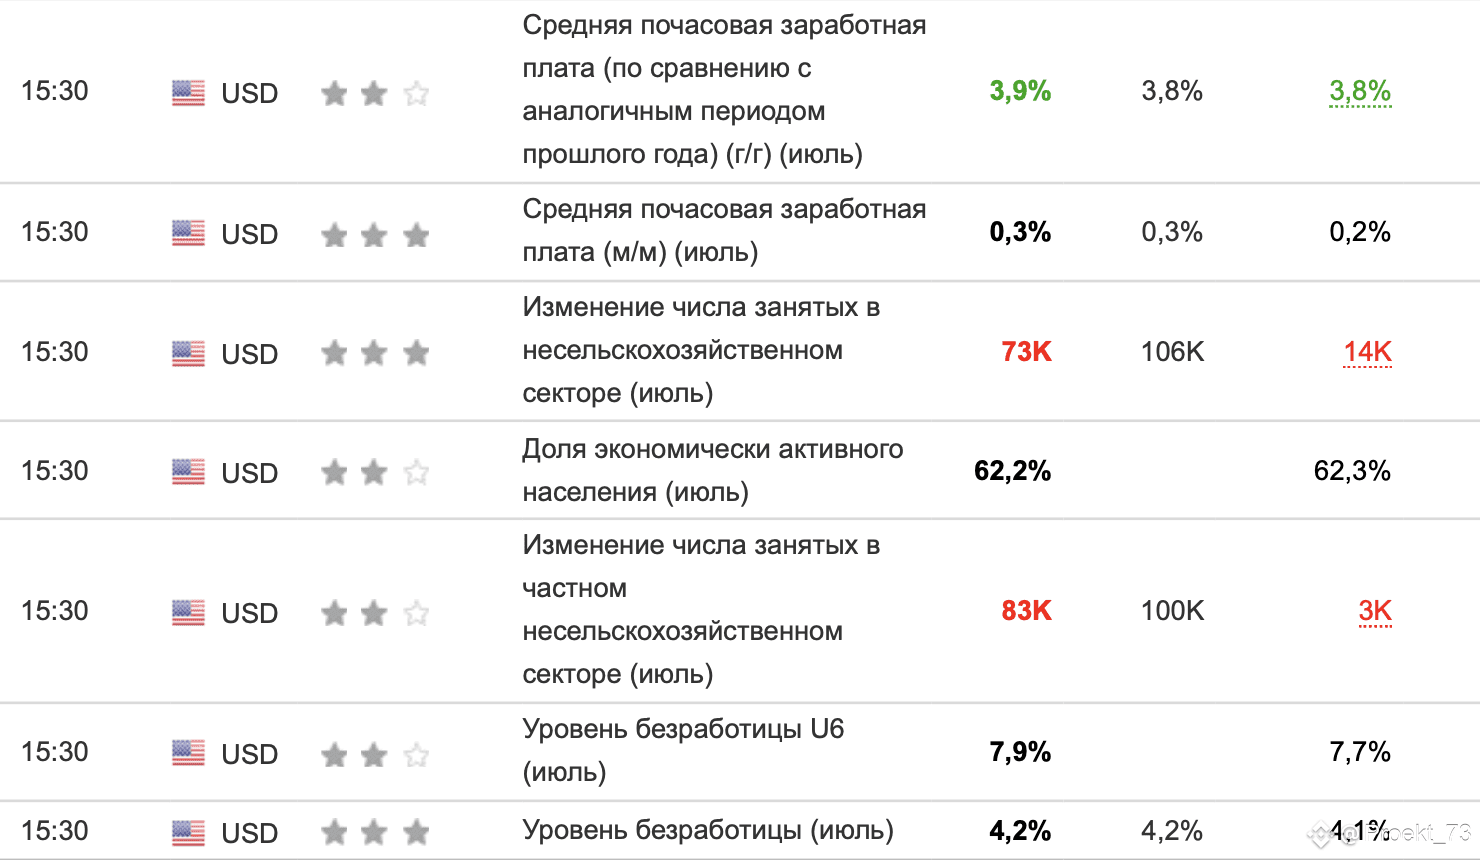Select actual value 3,9% in green
This screenshot has height=860, width=1480.
[x=1020, y=91]
